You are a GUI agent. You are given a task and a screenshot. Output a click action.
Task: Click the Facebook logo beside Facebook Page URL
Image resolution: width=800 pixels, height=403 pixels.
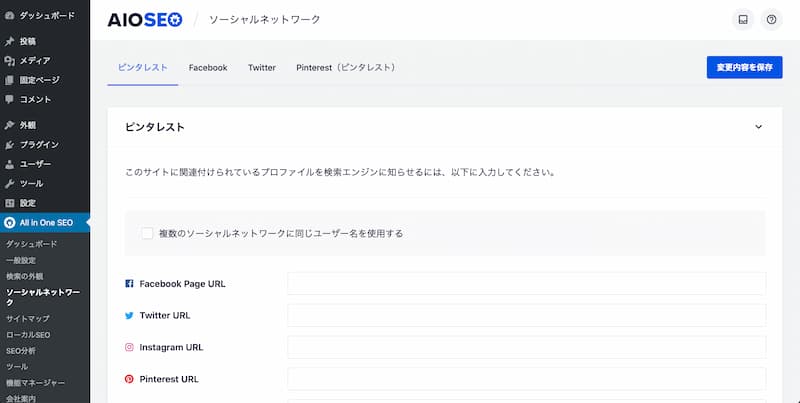pos(129,284)
